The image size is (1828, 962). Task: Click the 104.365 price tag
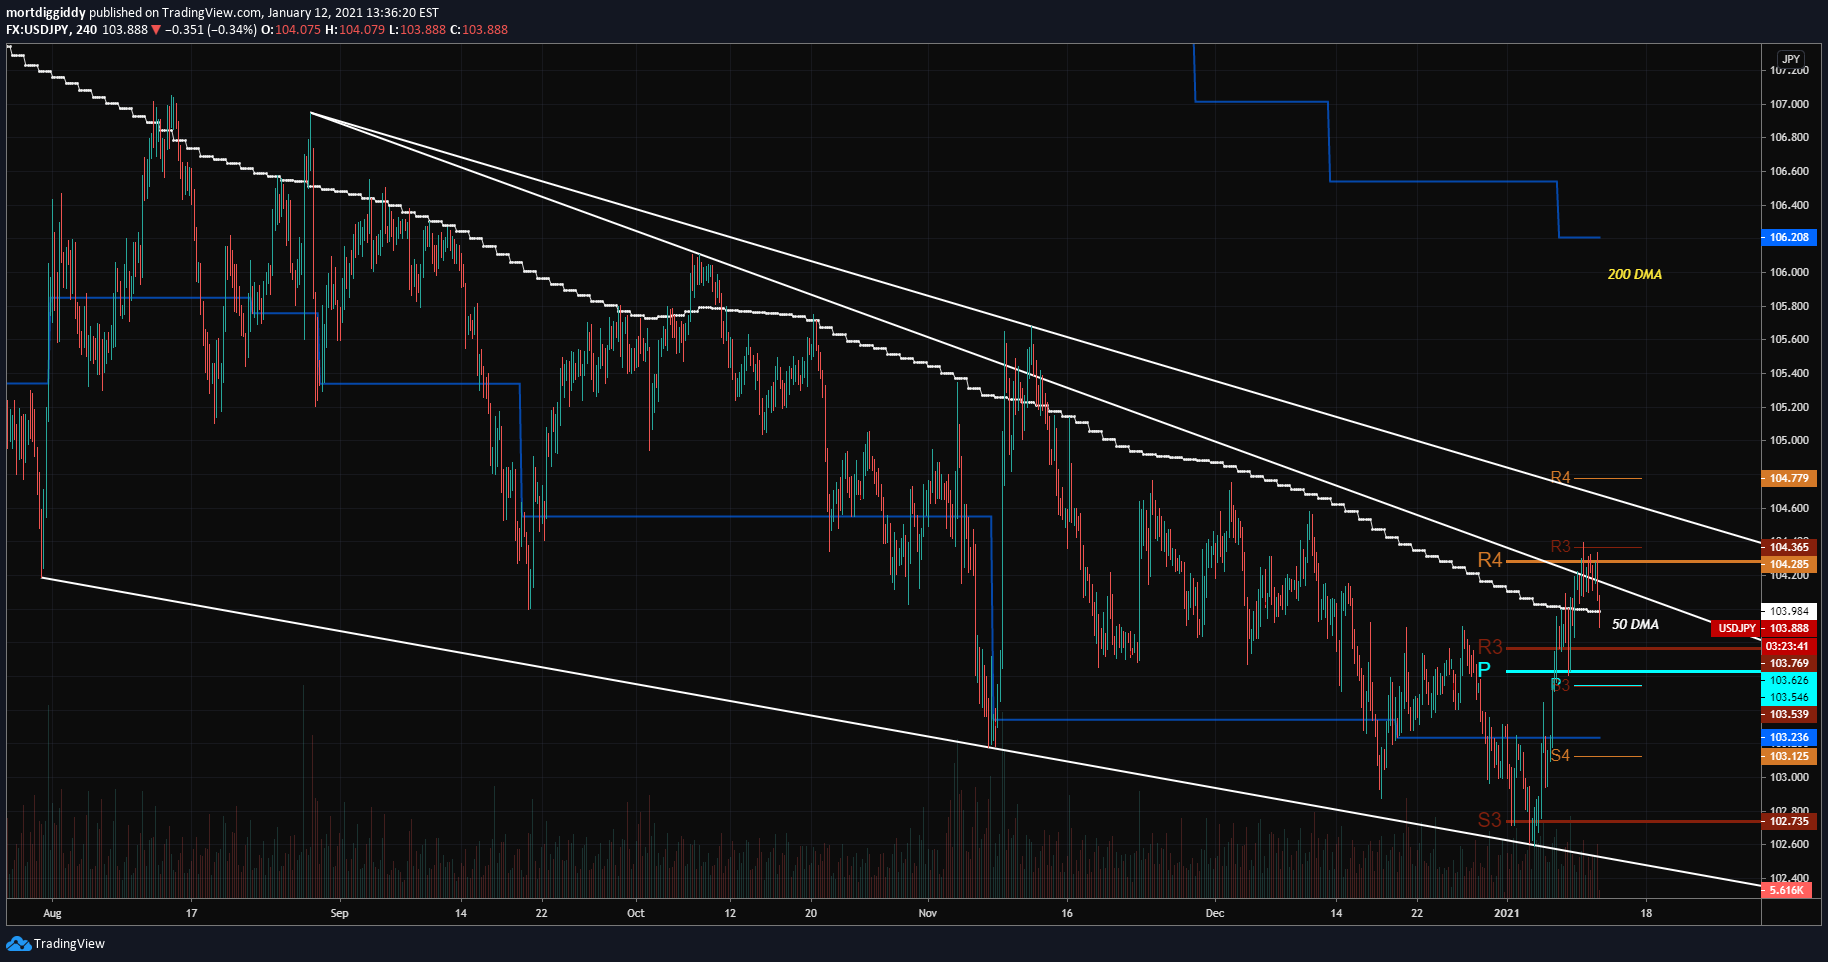[x=1789, y=547]
